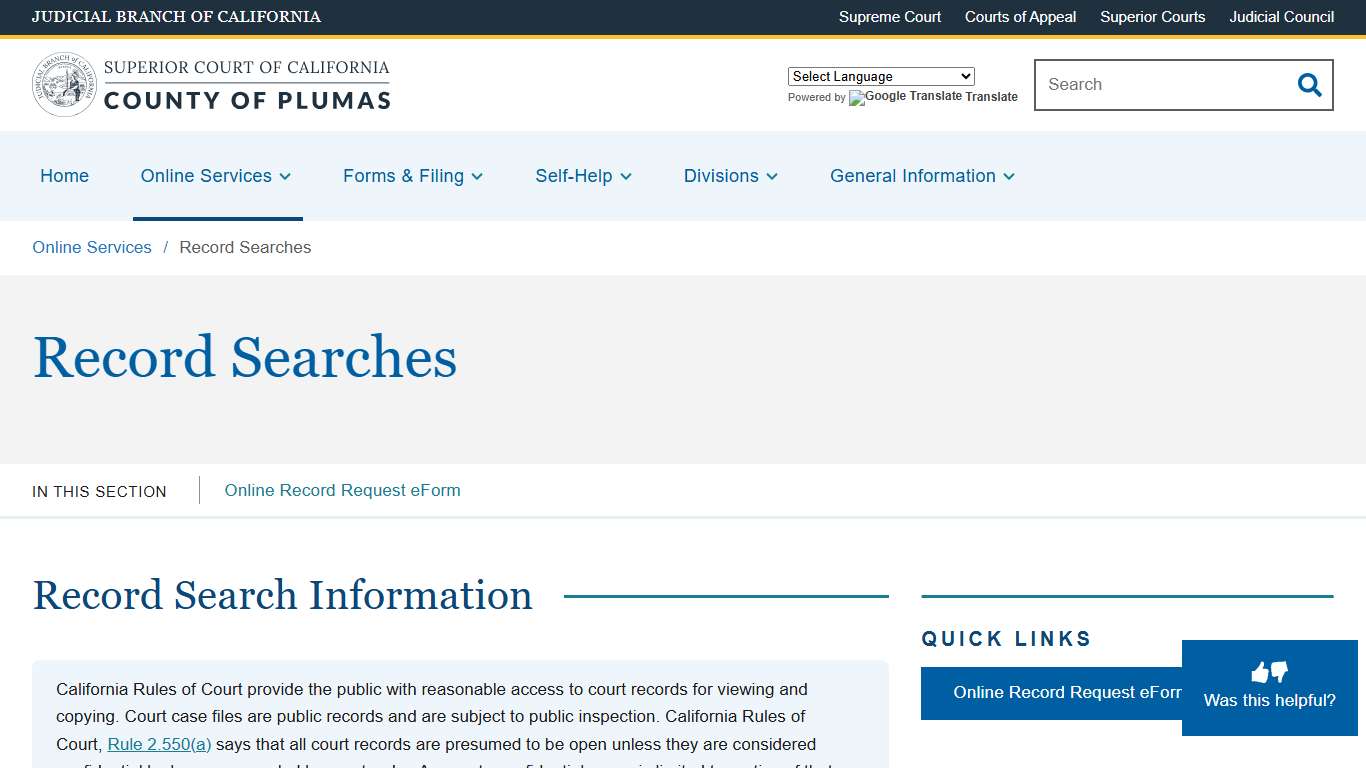Open Online Record Request eForm in section nav
Screen dimensions: 1366x768
pyautogui.click(x=341, y=490)
